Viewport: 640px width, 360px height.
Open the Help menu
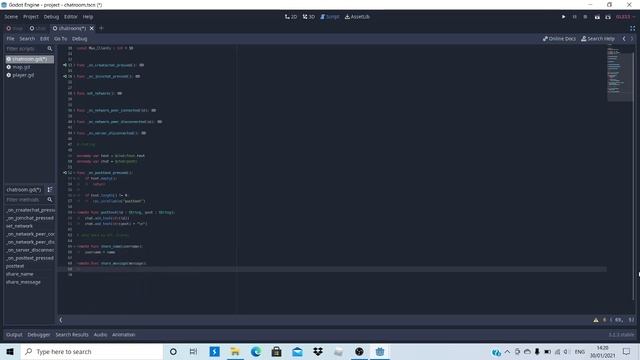point(88,17)
